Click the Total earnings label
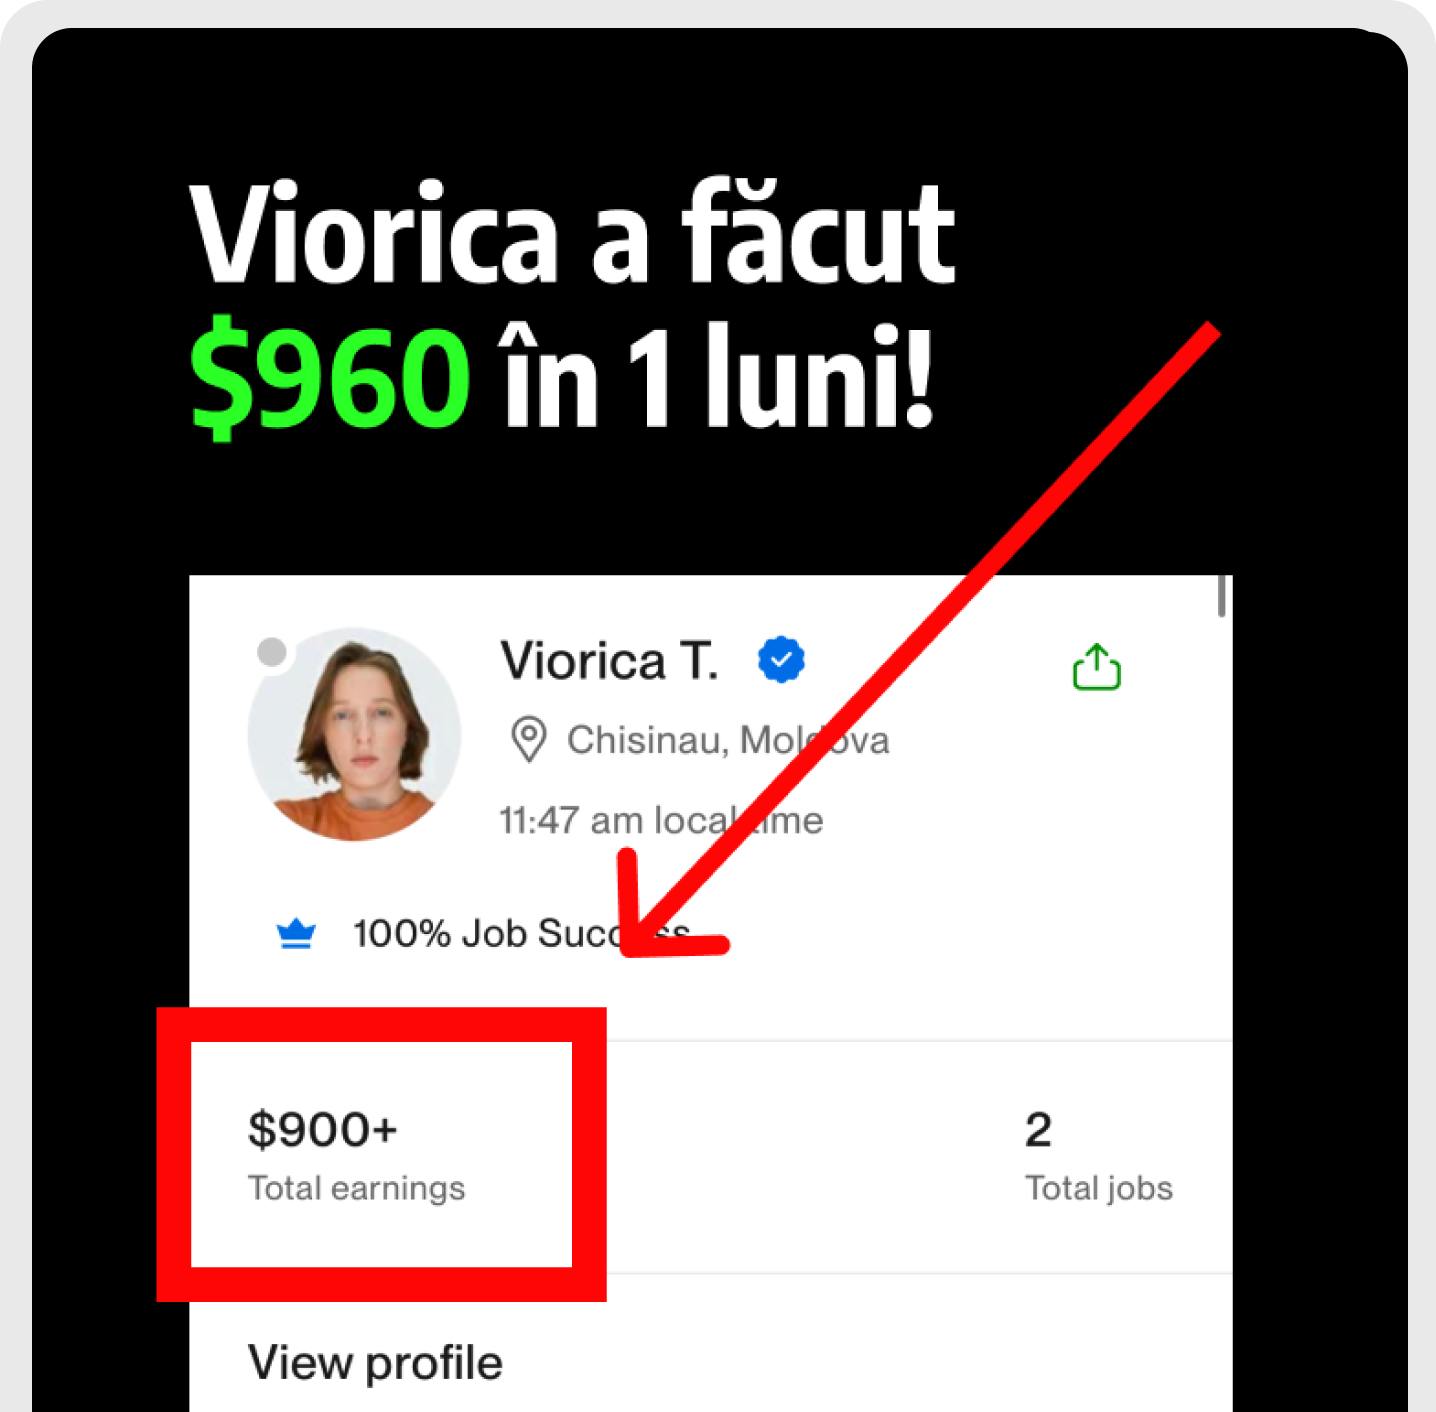 click(x=356, y=1188)
